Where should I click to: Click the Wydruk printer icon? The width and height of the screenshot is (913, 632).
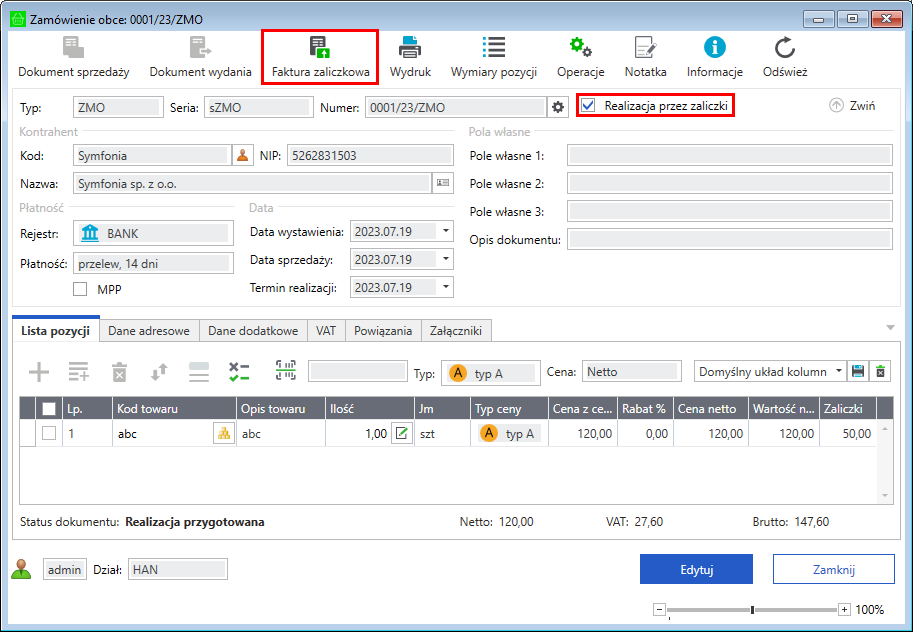coord(410,47)
